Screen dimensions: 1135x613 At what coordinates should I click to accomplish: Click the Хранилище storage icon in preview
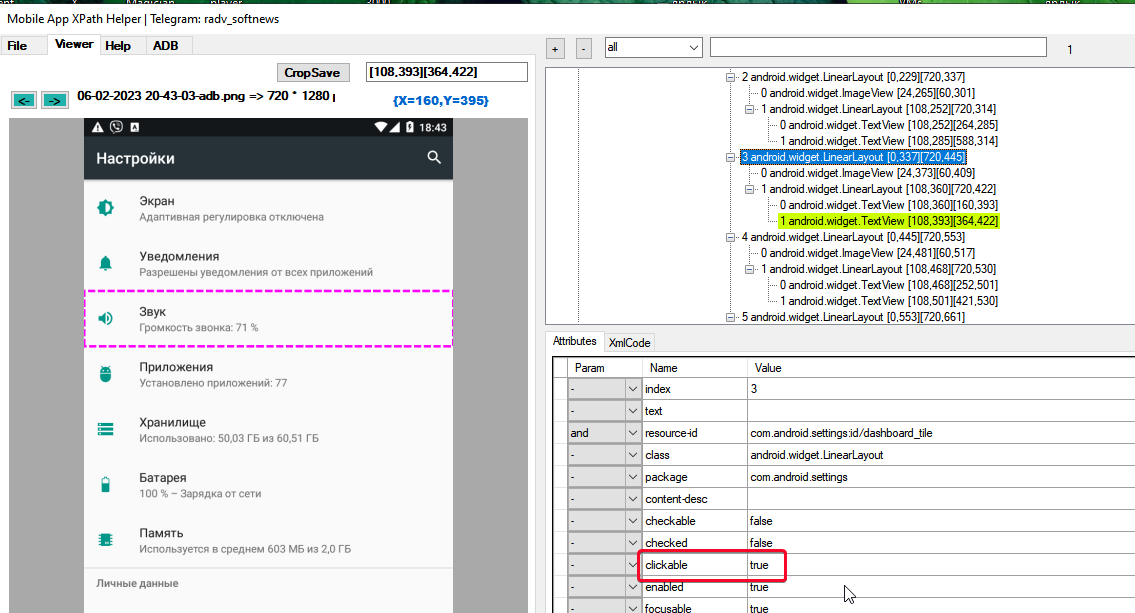tap(106, 429)
